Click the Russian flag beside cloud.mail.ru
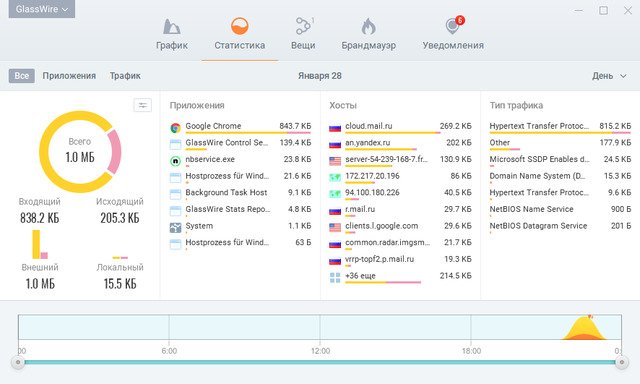The image size is (640, 384). 335,128
